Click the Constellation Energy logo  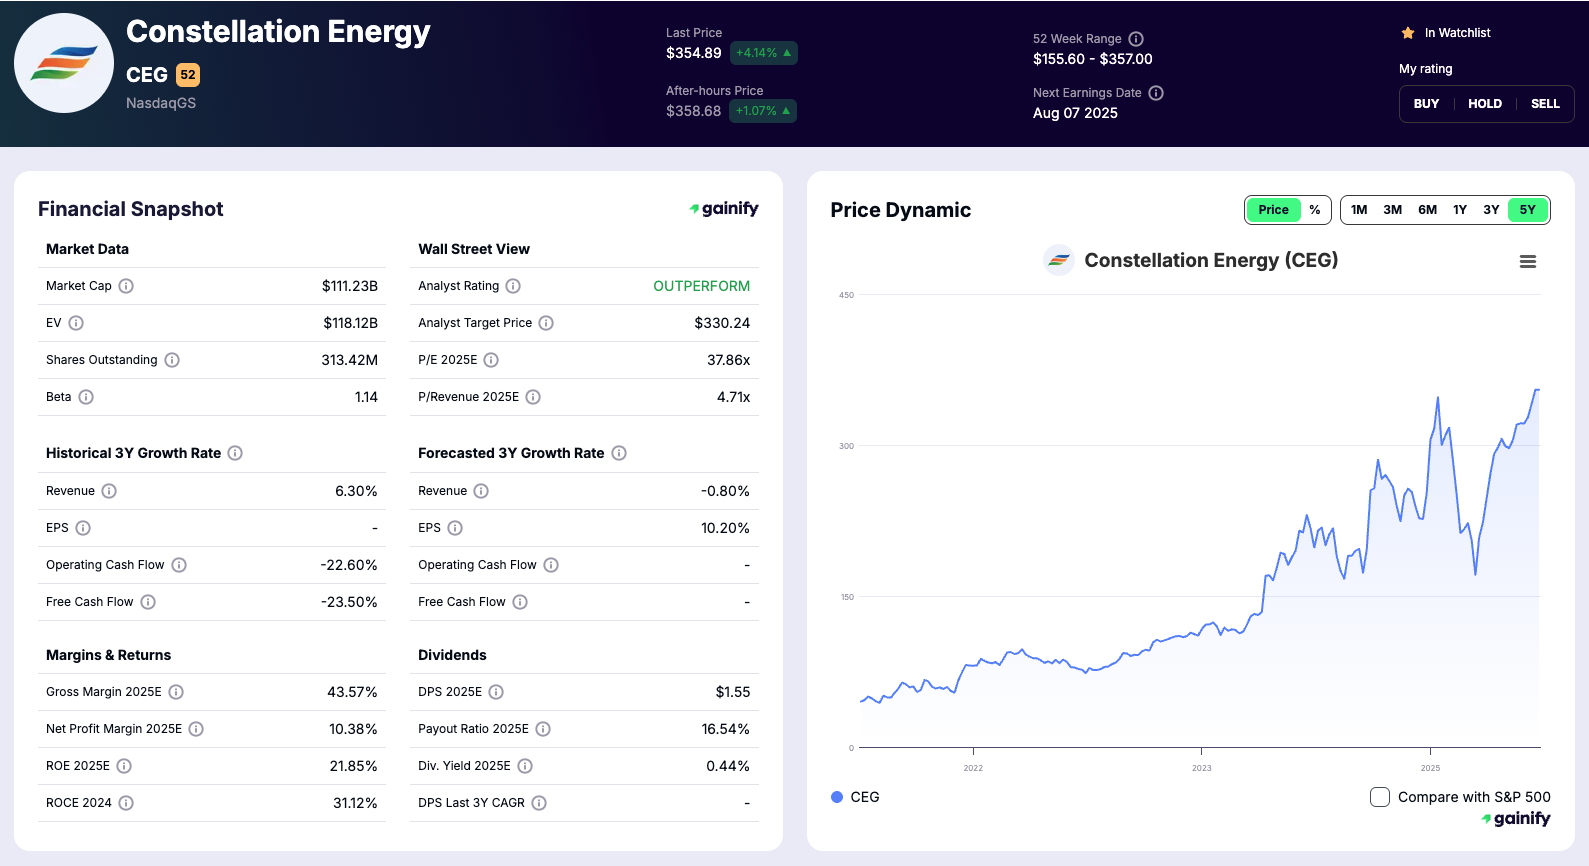point(64,63)
